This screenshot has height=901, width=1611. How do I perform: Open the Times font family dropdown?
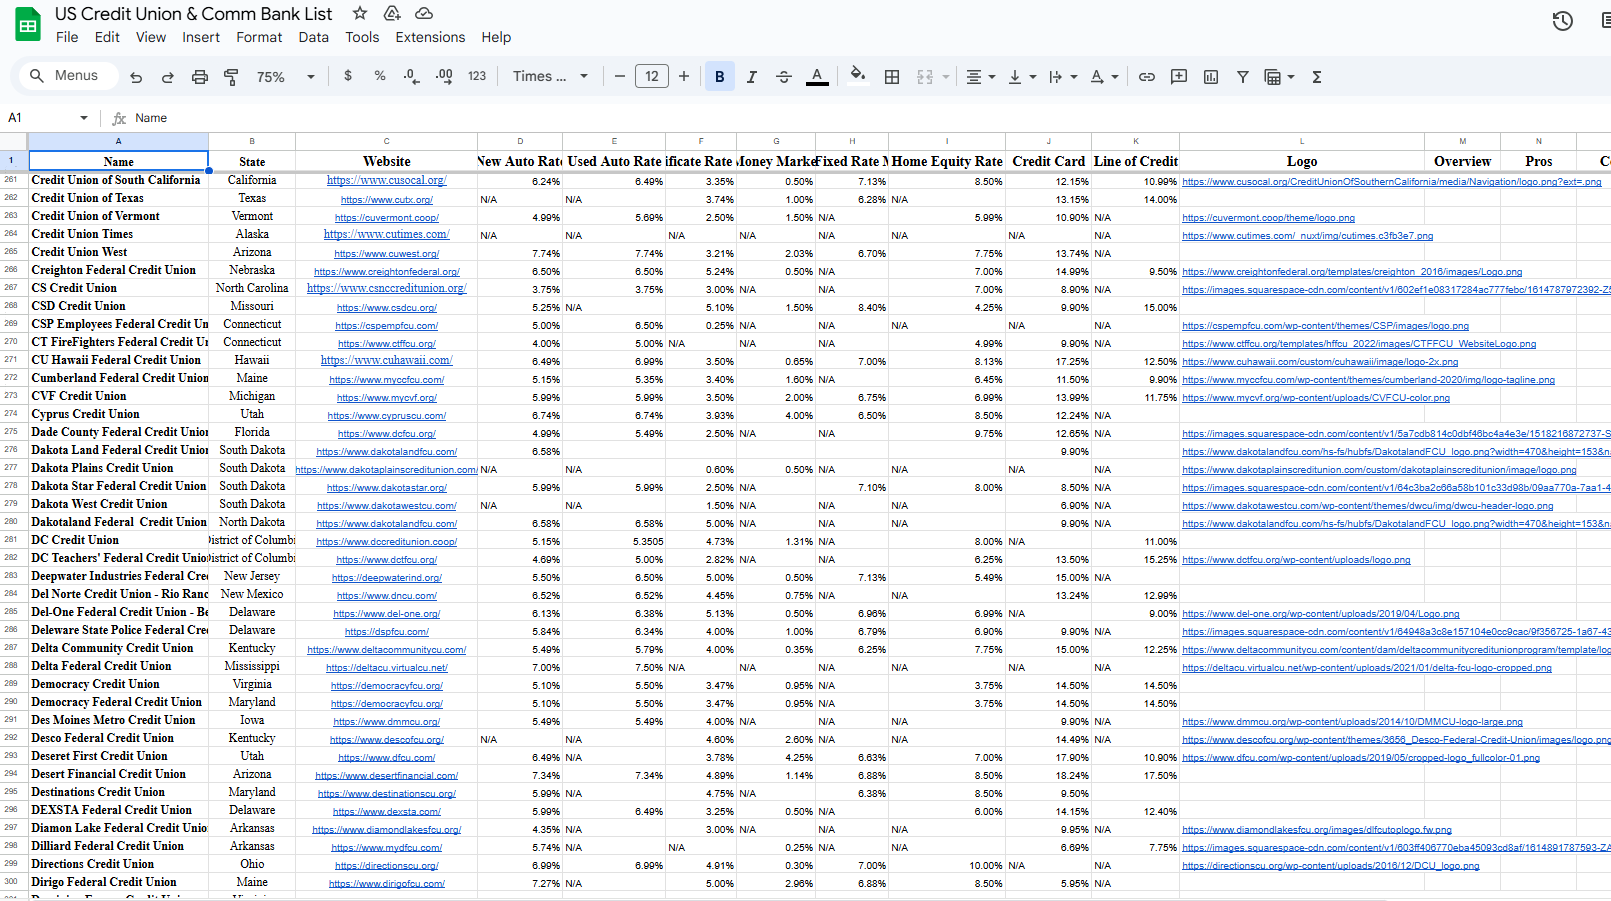click(550, 76)
